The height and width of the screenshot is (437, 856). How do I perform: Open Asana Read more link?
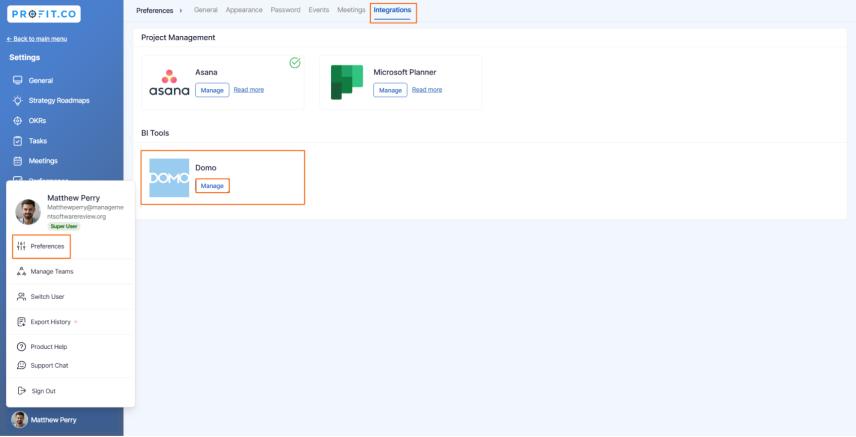[x=249, y=90]
